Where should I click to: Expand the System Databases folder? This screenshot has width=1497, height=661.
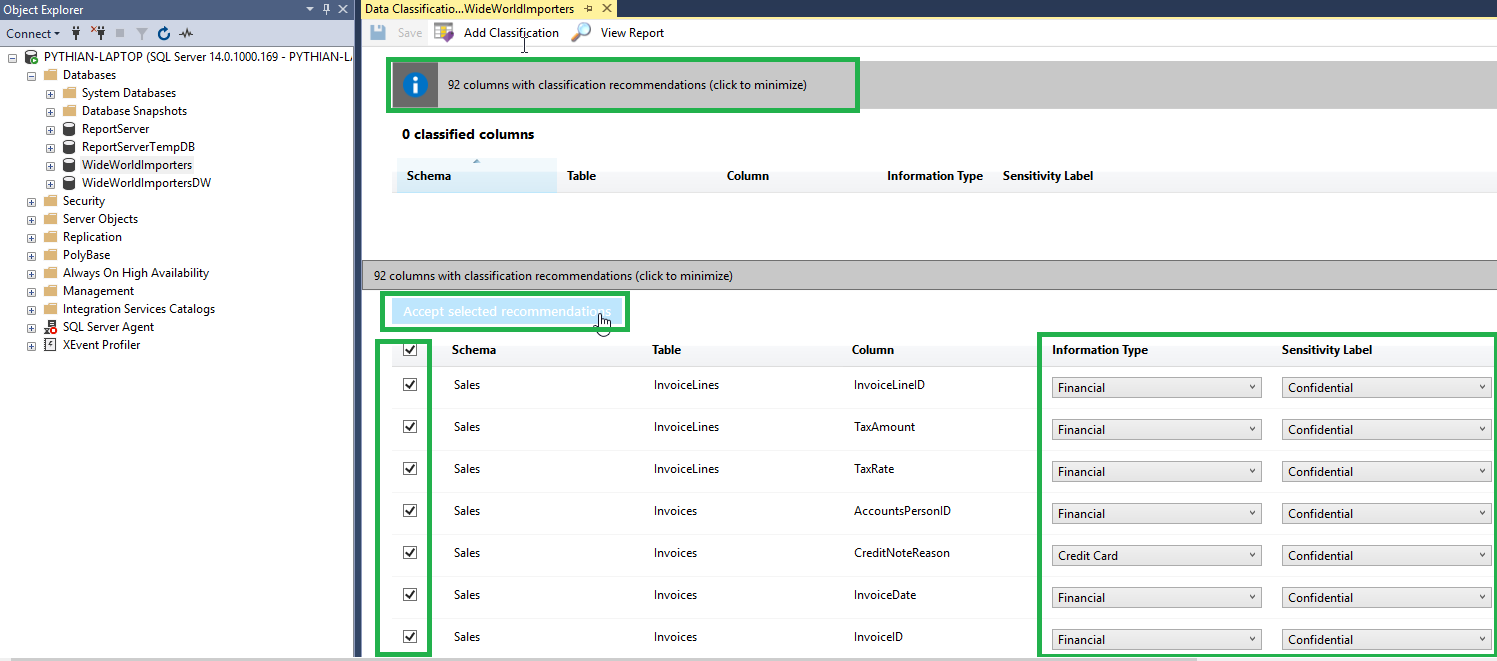click(50, 93)
